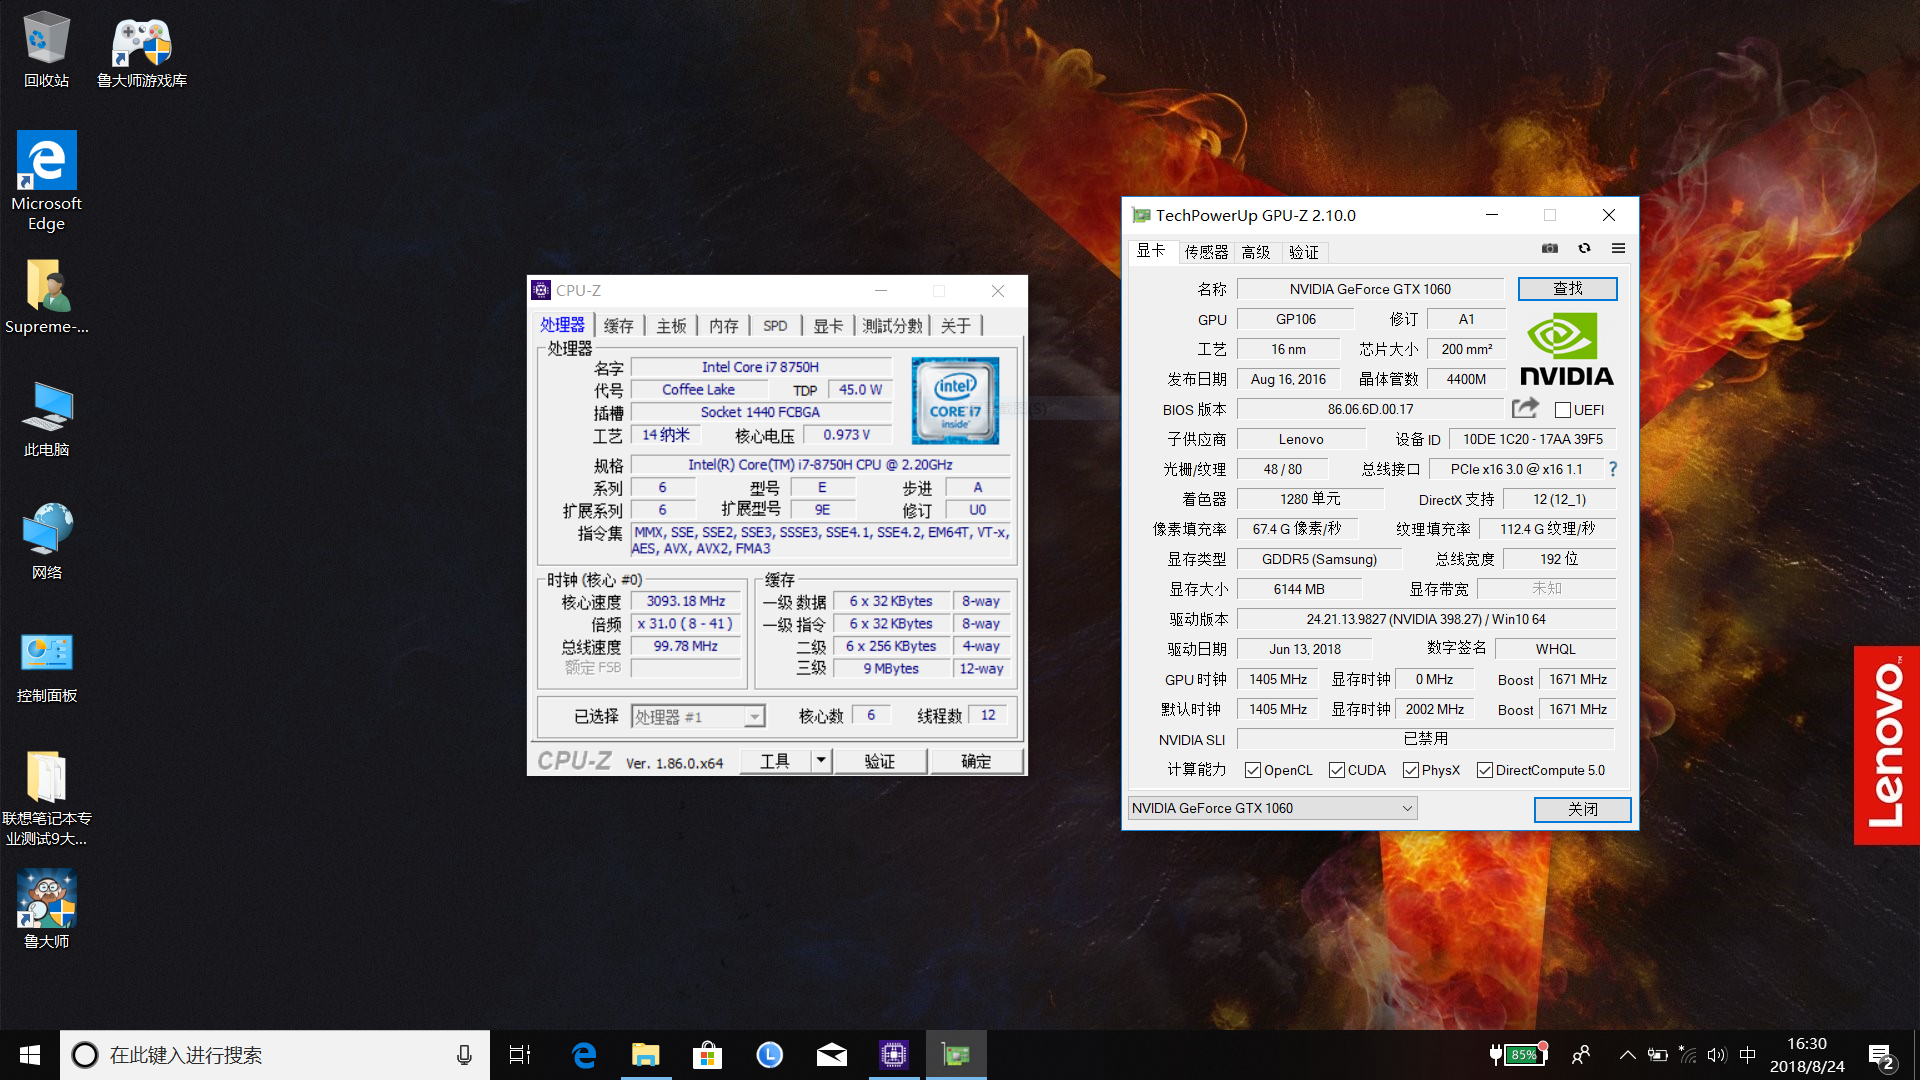Click 查找 lookup button in GPU-Z

click(x=1567, y=289)
